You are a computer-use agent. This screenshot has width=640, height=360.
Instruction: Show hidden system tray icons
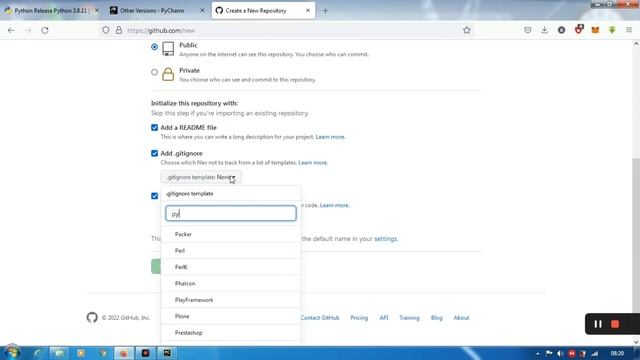click(x=538, y=353)
